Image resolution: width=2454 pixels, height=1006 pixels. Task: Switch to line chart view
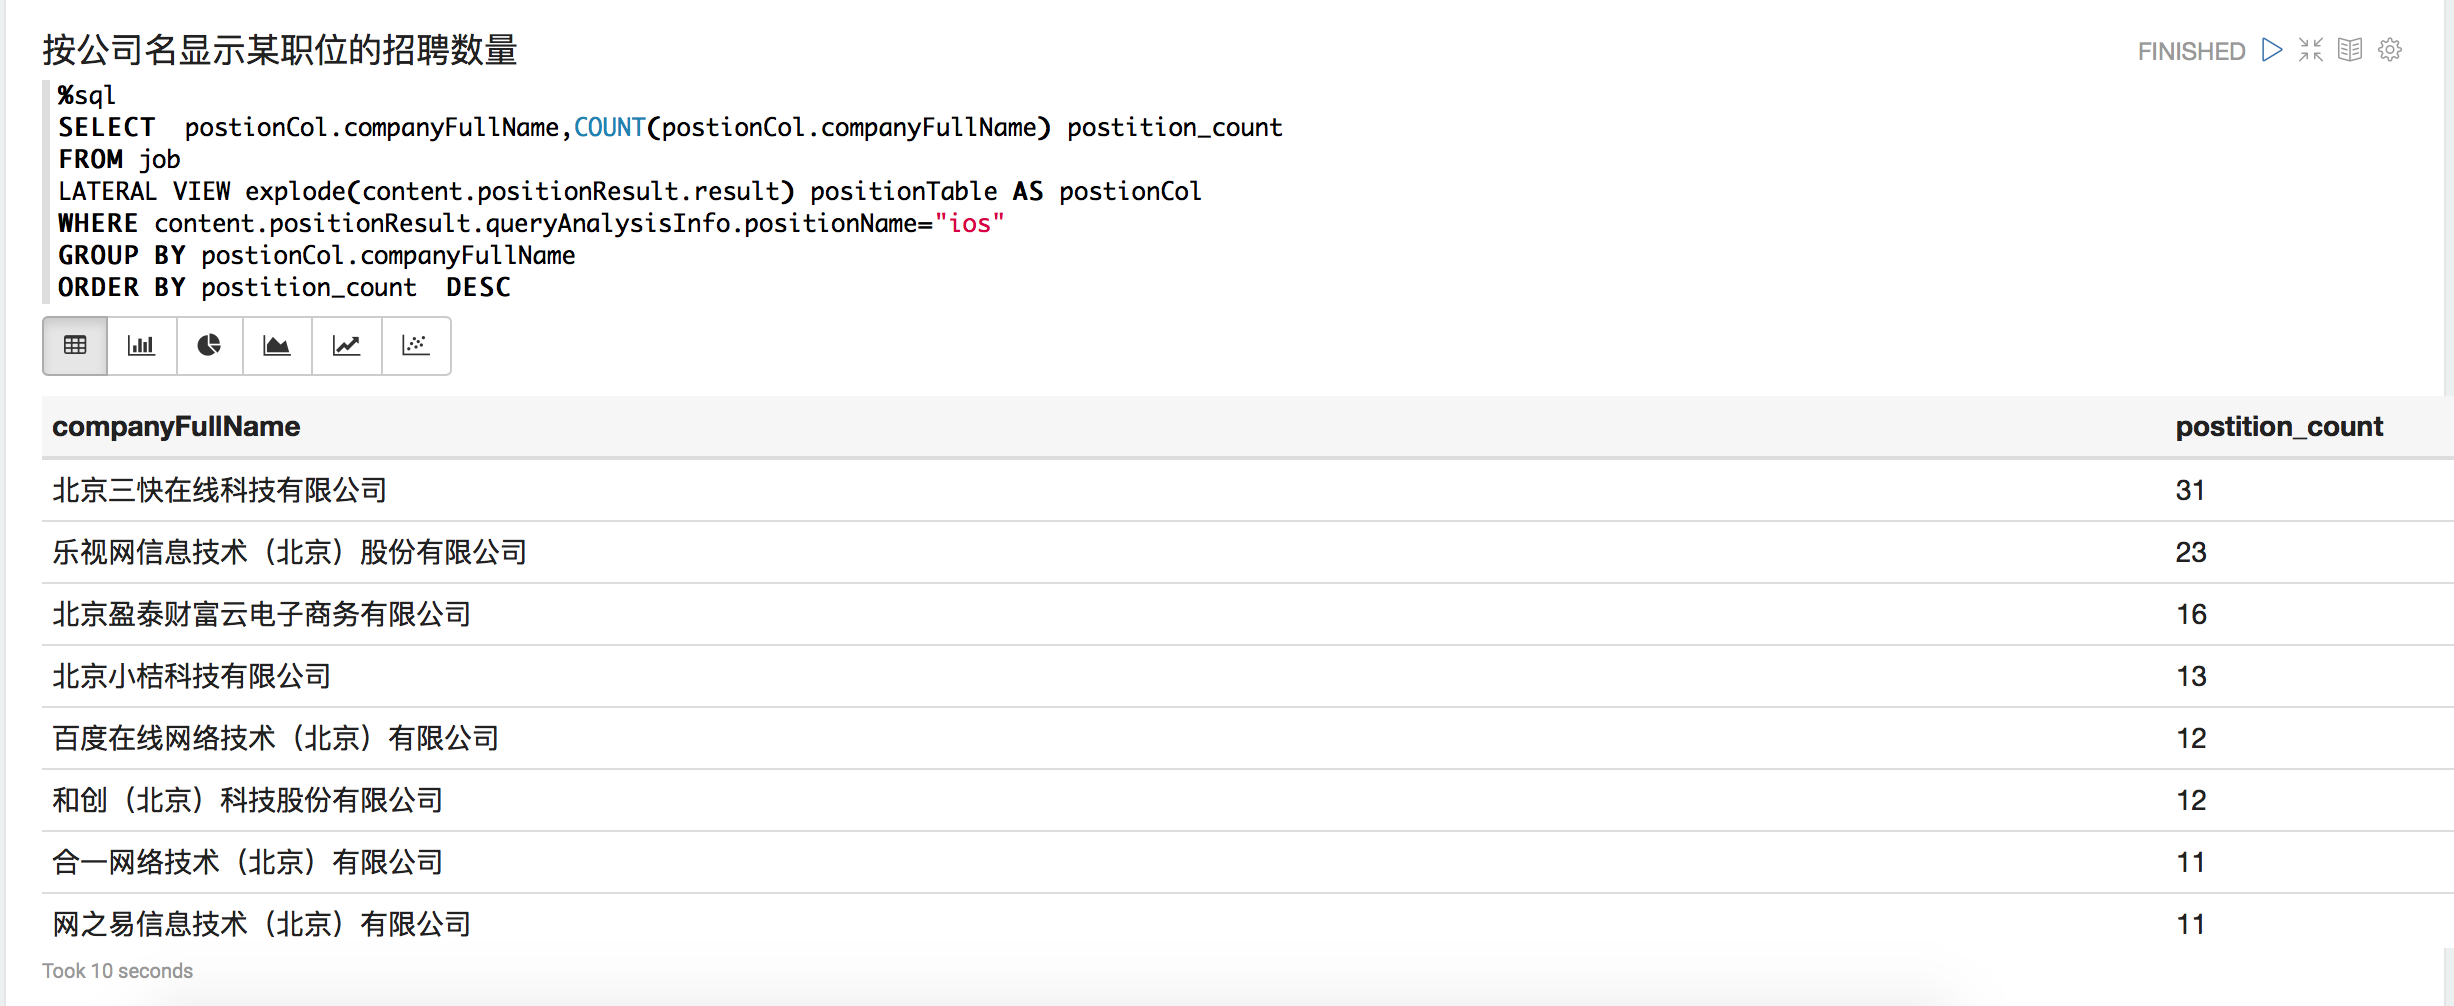347,346
